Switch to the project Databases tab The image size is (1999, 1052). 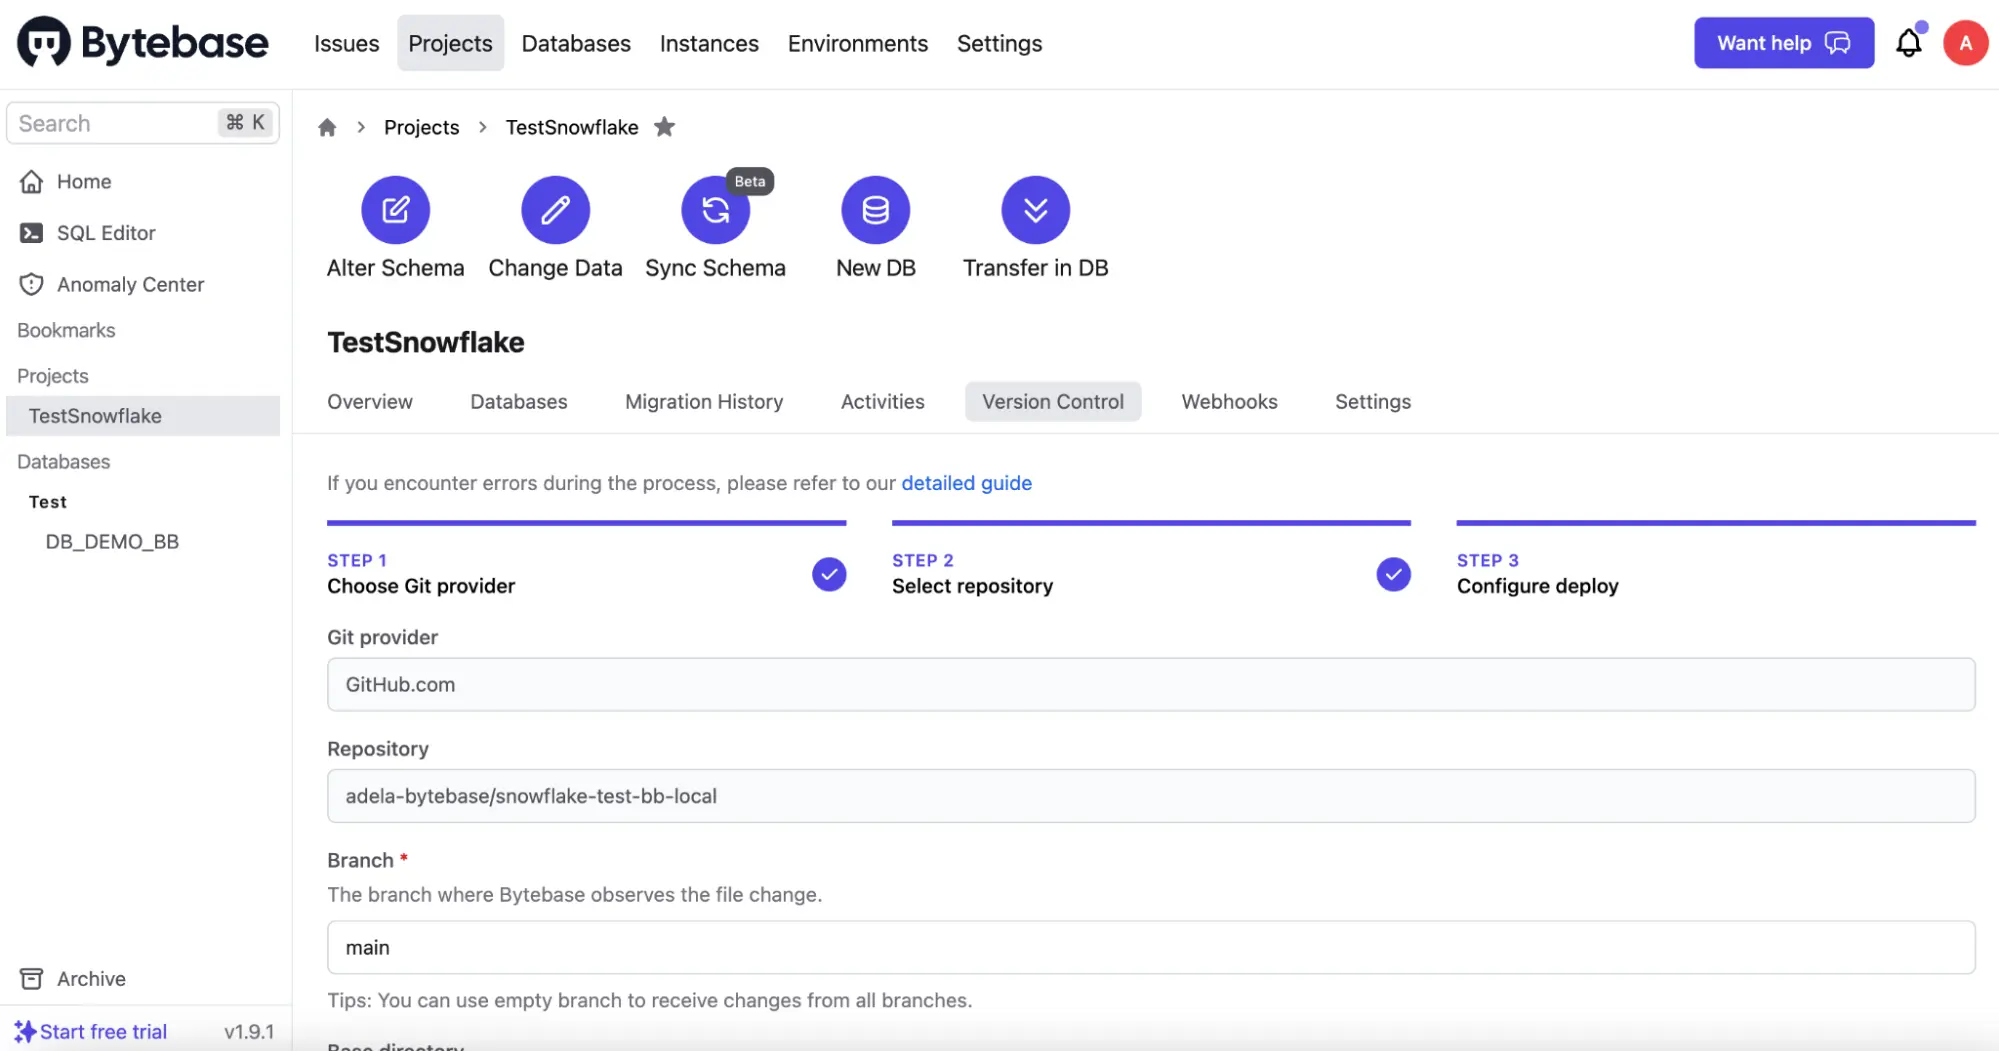pos(519,401)
